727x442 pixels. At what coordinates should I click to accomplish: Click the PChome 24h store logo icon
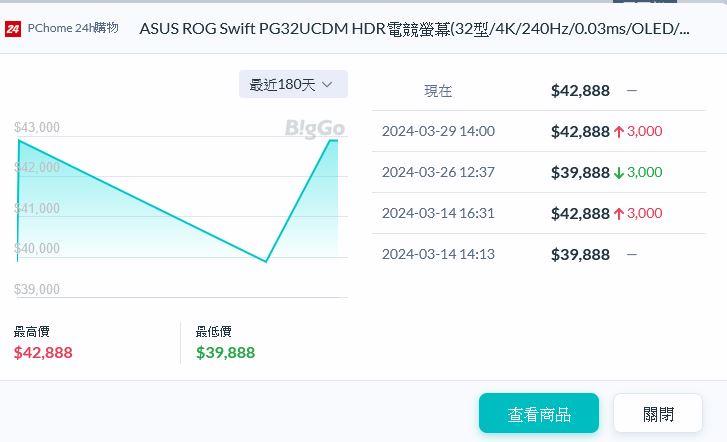coord(13,28)
